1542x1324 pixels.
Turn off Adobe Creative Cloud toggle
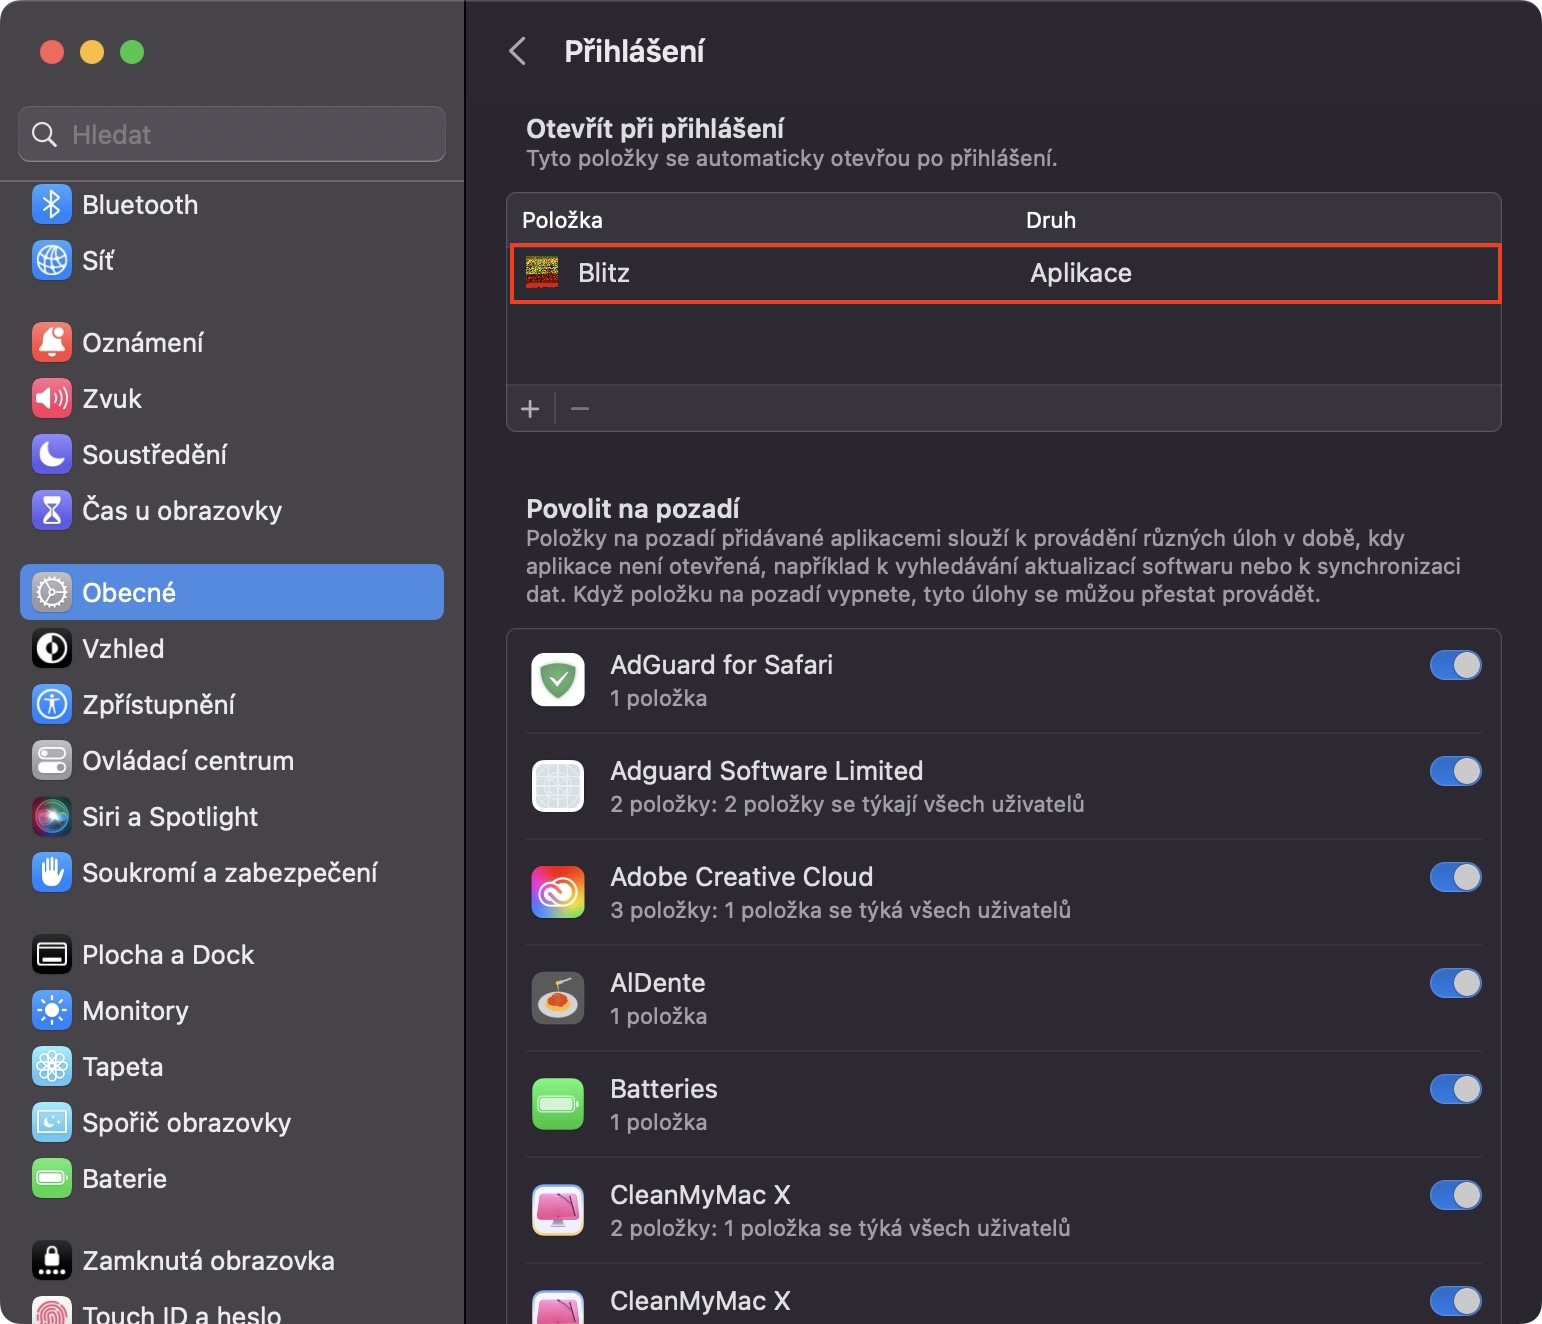point(1455,877)
